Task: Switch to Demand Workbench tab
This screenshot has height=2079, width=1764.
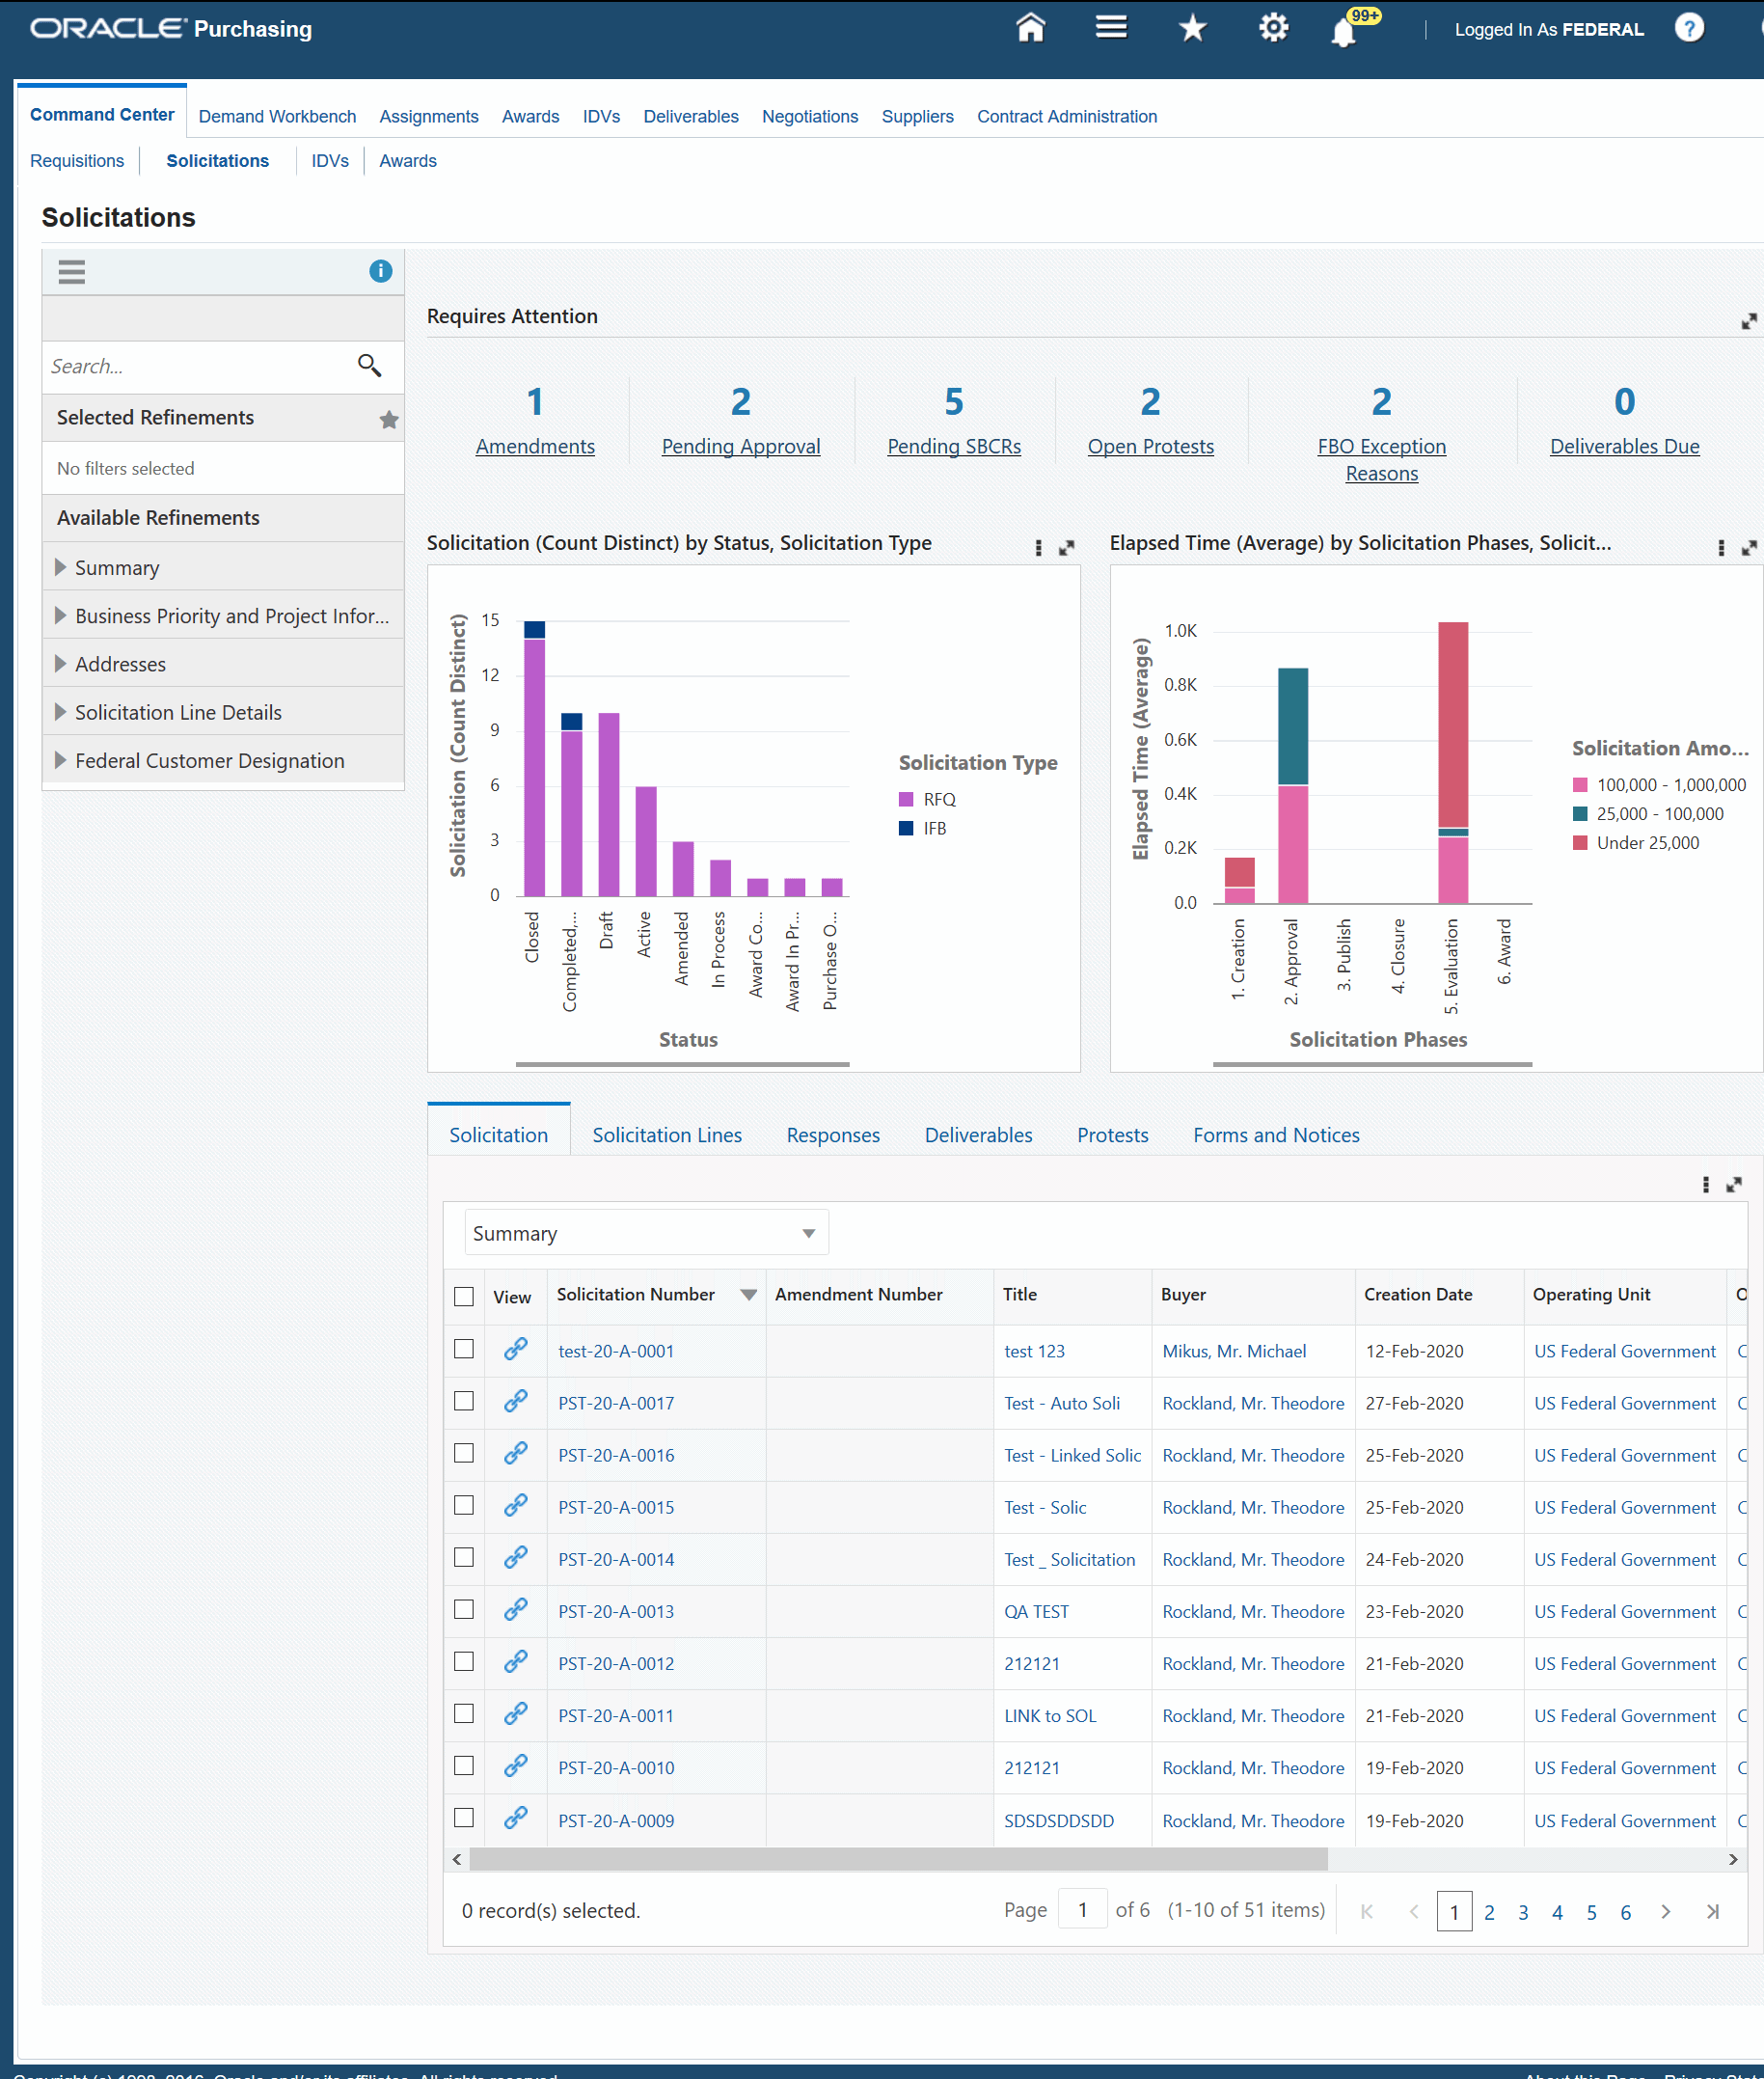Action: tap(277, 116)
